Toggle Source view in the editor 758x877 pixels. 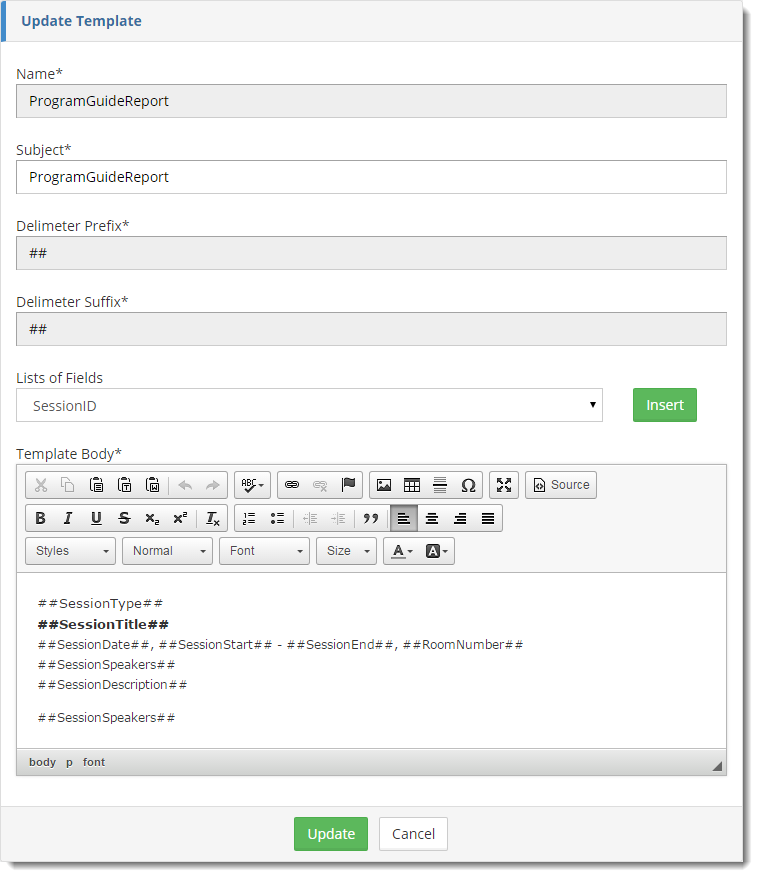(x=560, y=485)
